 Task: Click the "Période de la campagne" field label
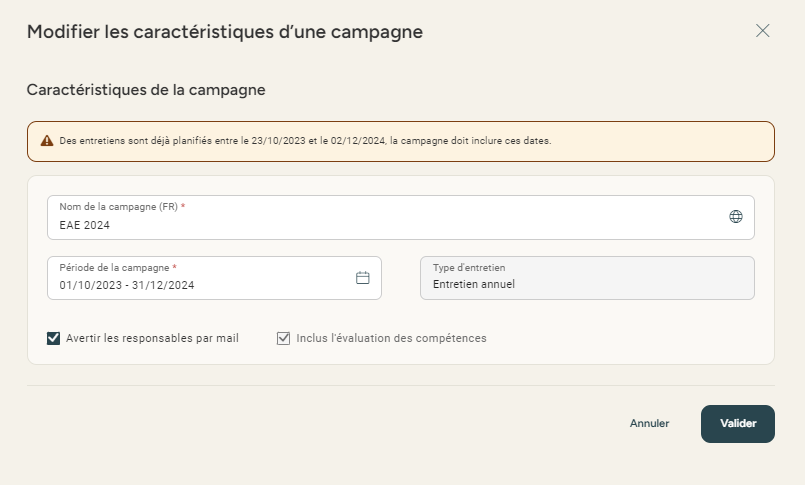pos(114,268)
